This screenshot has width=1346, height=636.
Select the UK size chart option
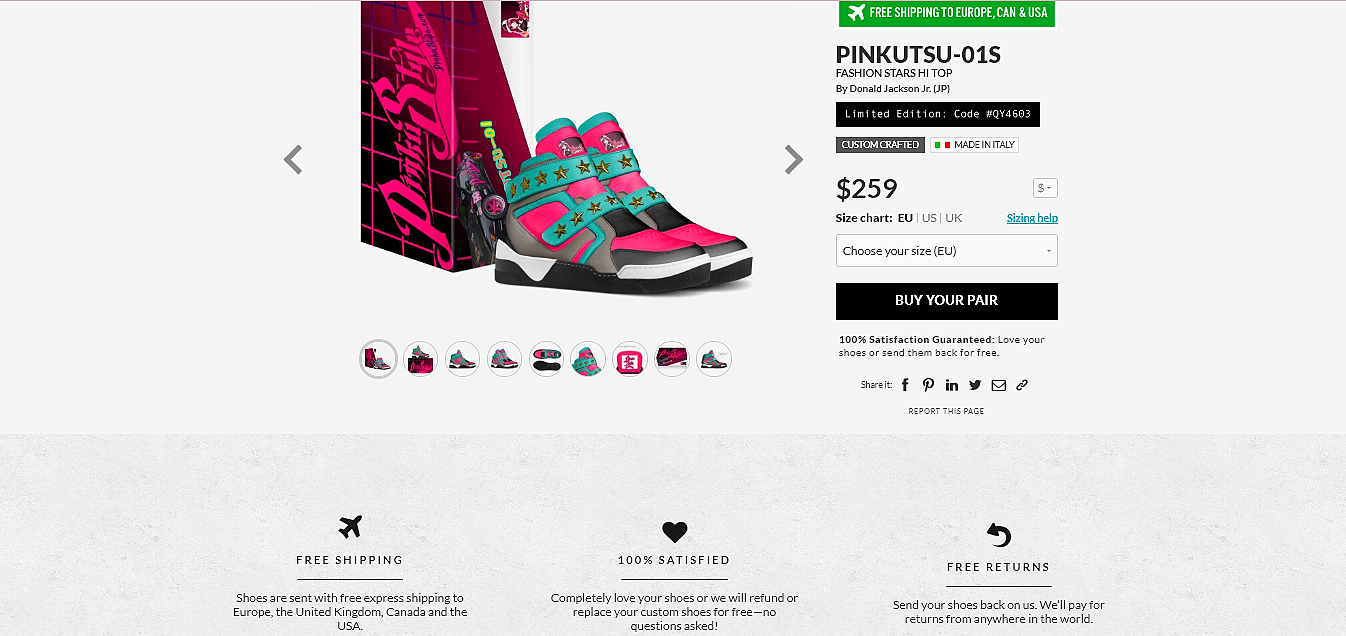[954, 218]
